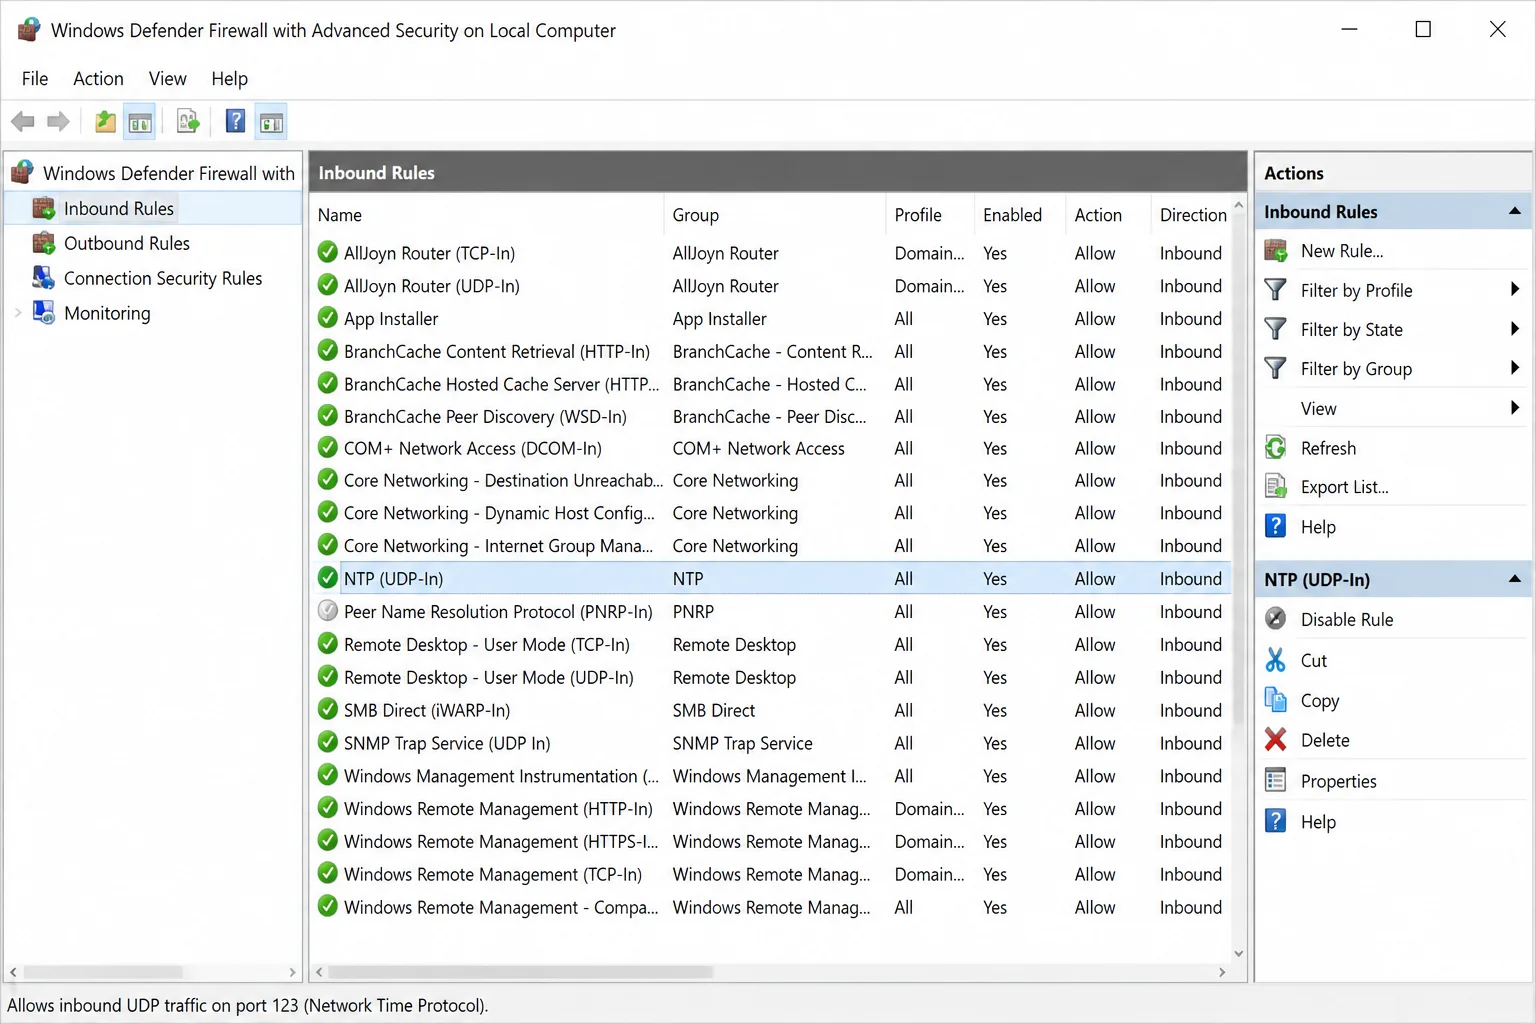Click the red Delete X icon
The image size is (1536, 1024).
pyautogui.click(x=1276, y=740)
